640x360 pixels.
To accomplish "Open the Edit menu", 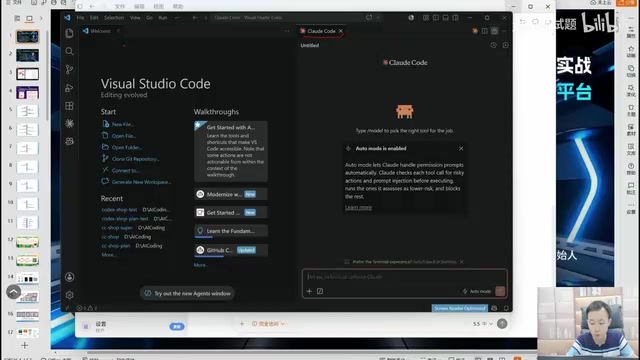I will coord(94,18).
